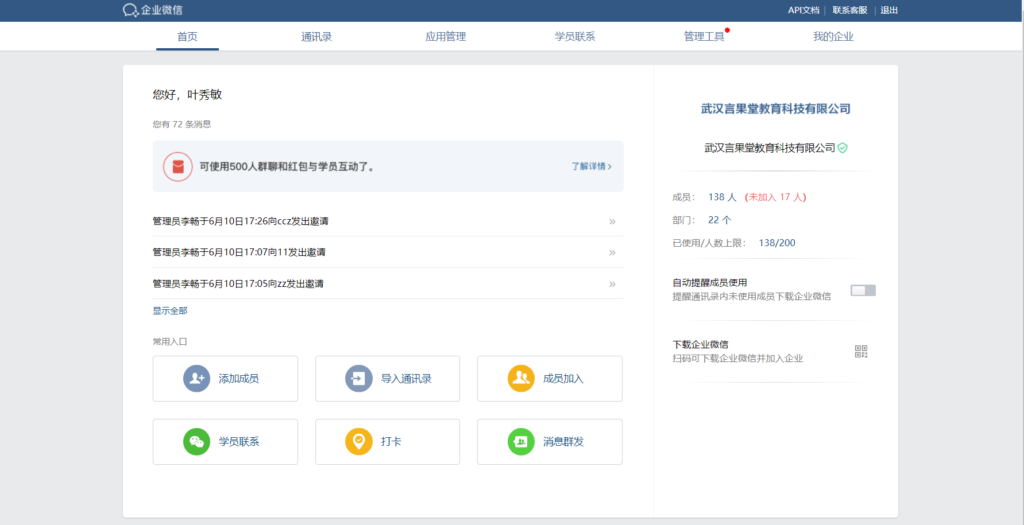This screenshot has width=1024, height=525.
Task: Open message 管理员李畅于6月10日17:05向zz发出邀请
Action: pos(238,284)
